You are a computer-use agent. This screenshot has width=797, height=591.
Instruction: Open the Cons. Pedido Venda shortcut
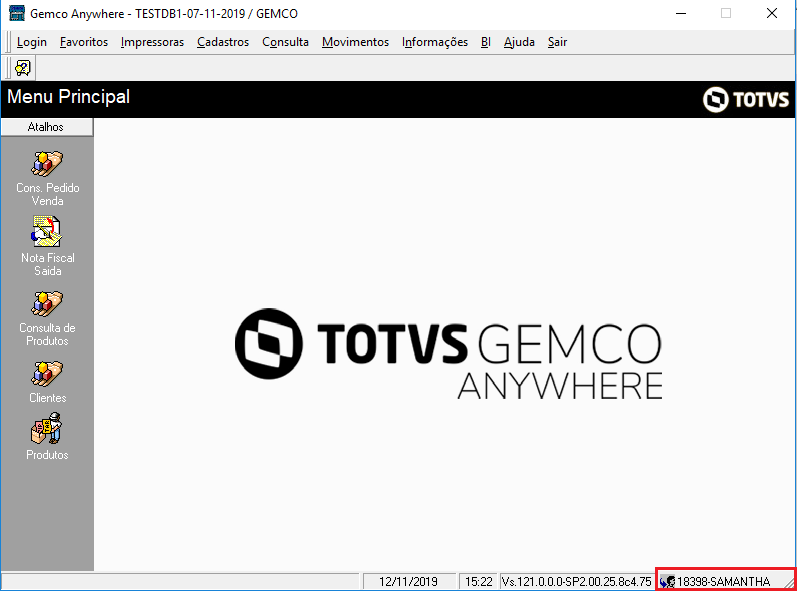pyautogui.click(x=47, y=178)
